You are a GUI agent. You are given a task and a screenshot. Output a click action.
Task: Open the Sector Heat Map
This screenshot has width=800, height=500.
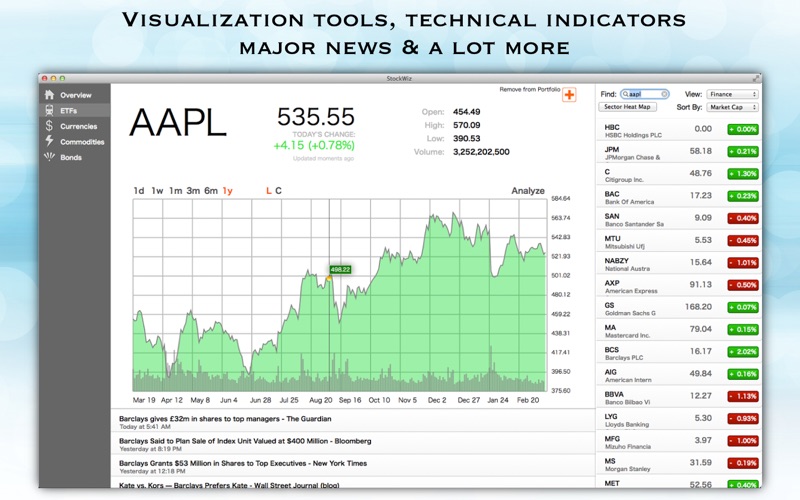[x=627, y=107]
